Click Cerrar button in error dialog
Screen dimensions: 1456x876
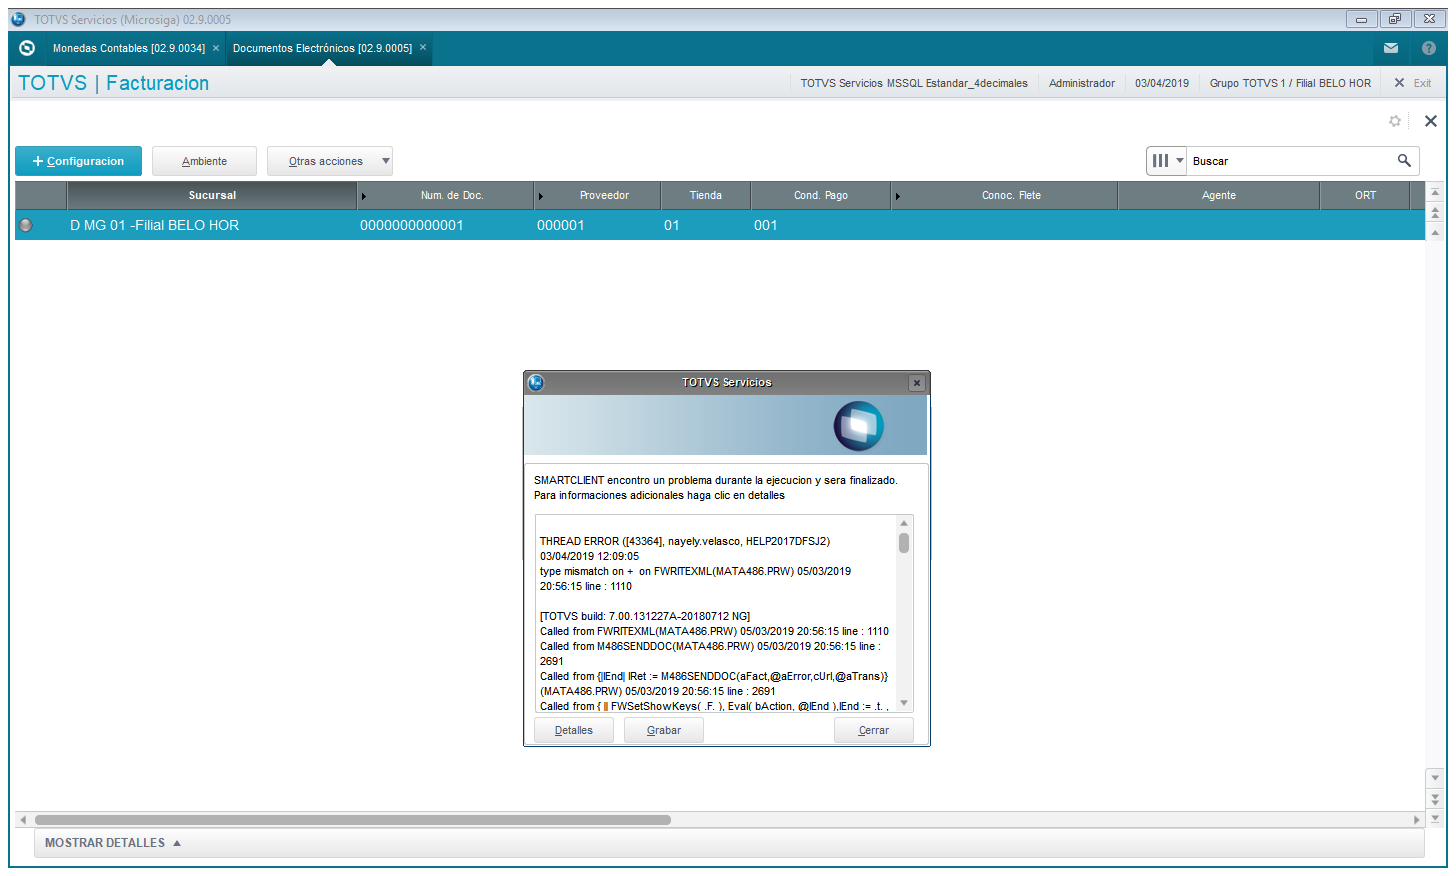pyautogui.click(x=874, y=730)
